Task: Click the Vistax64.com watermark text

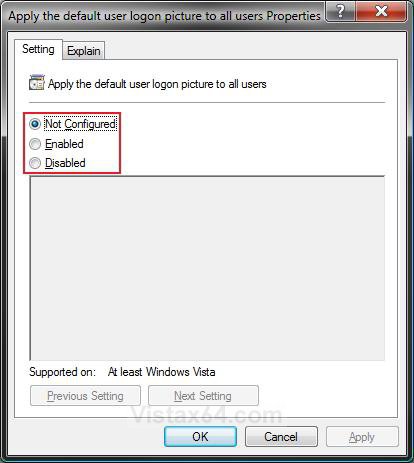Action: [x=207, y=415]
